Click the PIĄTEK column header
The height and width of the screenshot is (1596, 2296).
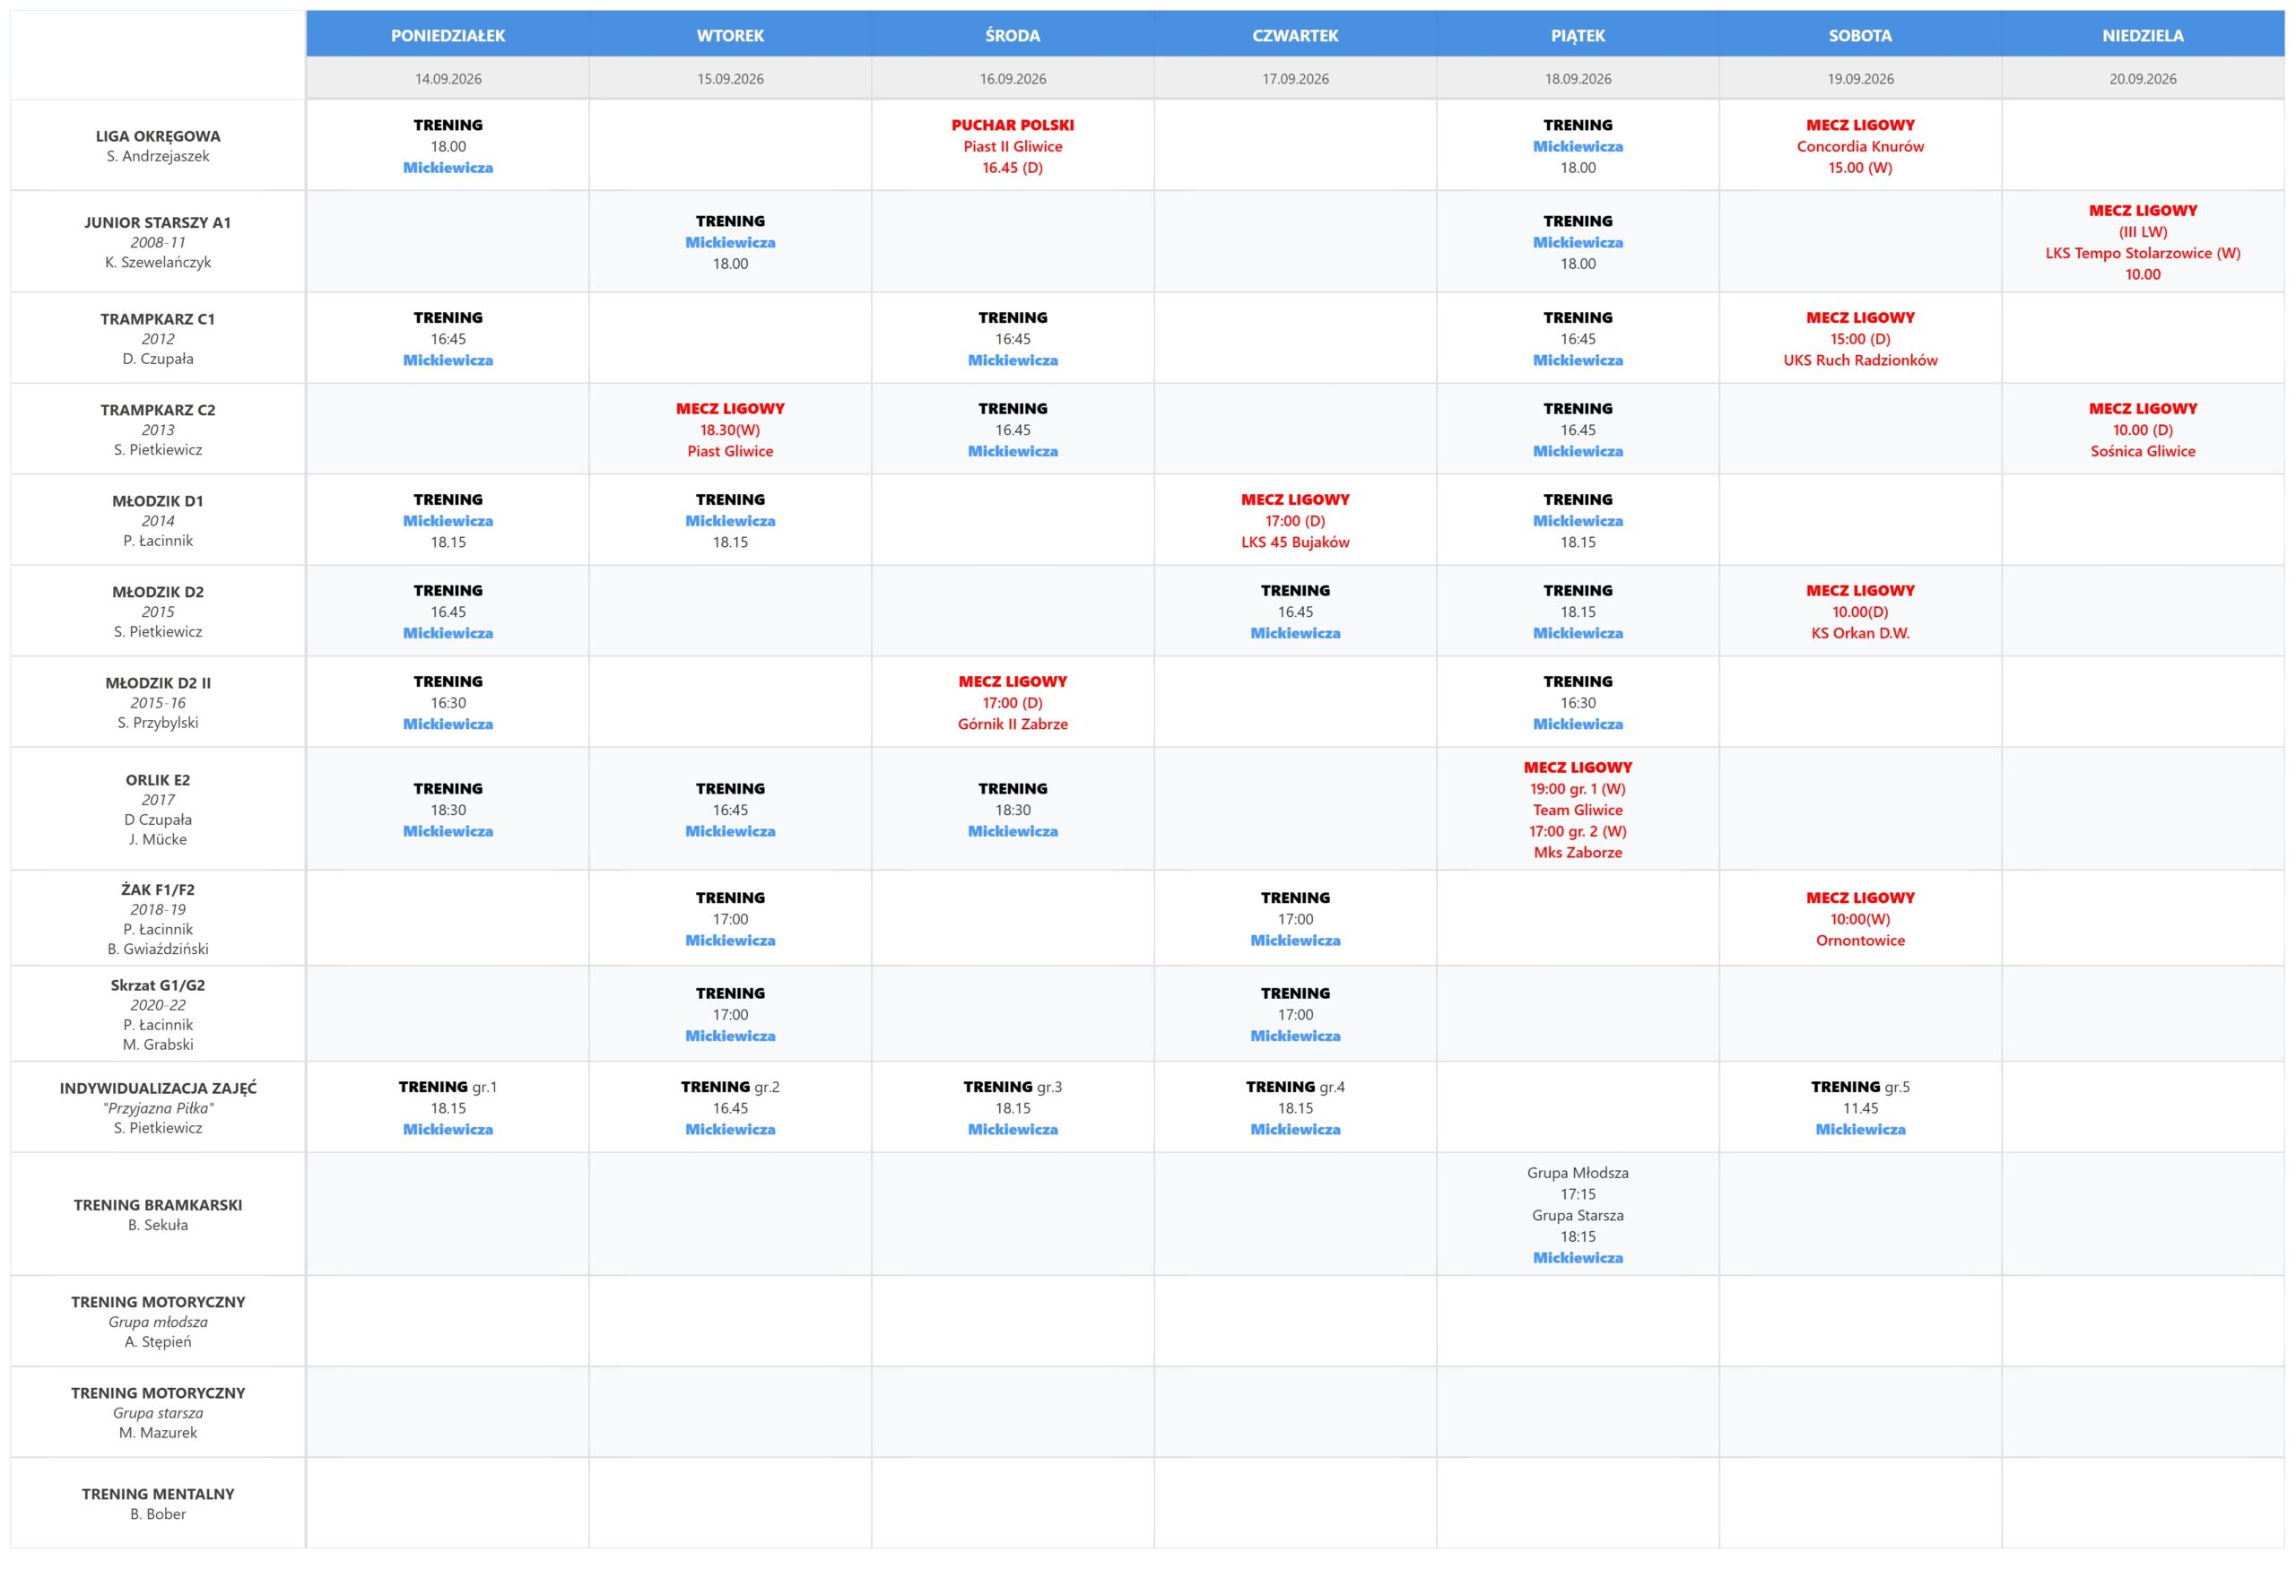(1577, 35)
